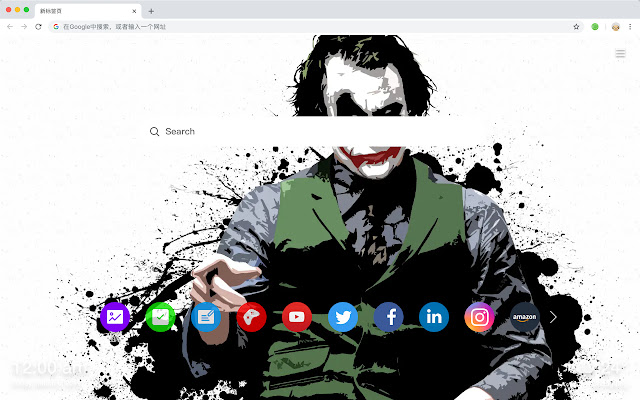Open the Twitter shortcut

(x=343, y=317)
